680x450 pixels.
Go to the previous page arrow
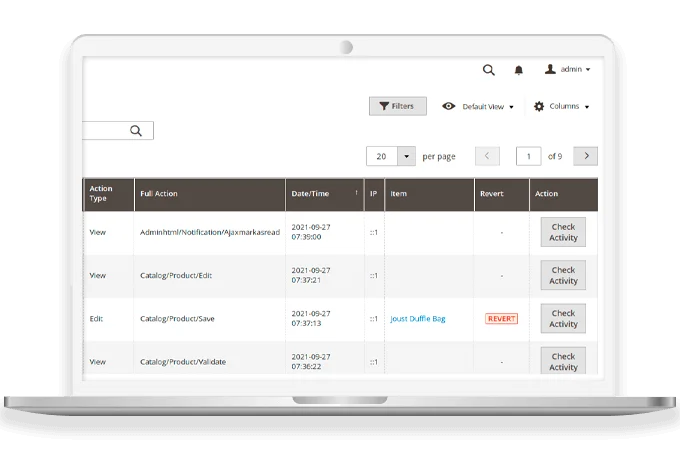tap(487, 156)
